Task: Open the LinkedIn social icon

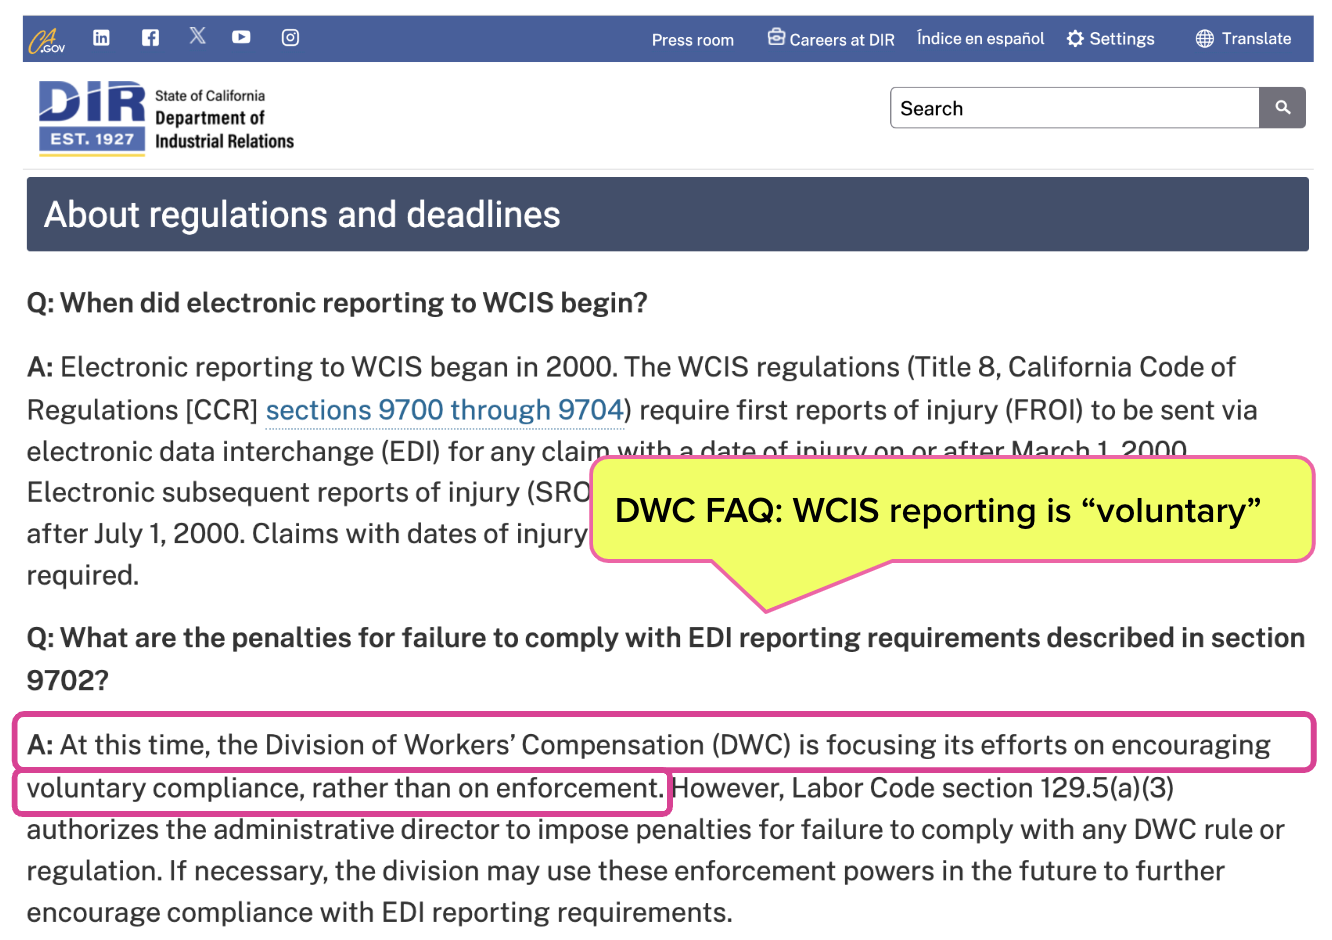Action: pyautogui.click(x=101, y=37)
